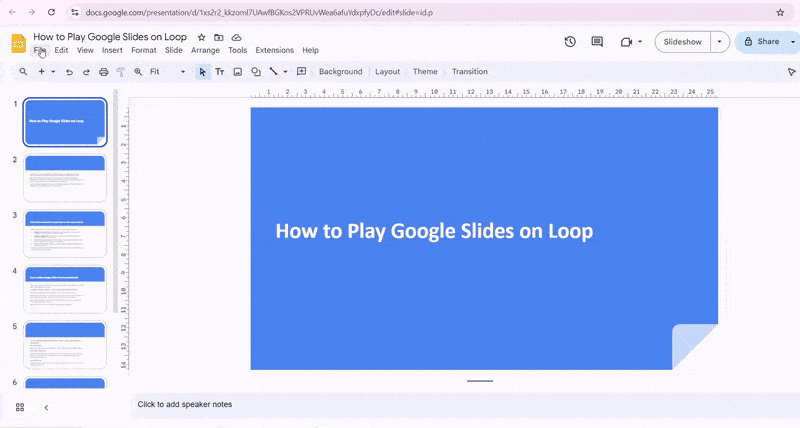Star this presentation
Screen dimensions: 800x428
201,37
